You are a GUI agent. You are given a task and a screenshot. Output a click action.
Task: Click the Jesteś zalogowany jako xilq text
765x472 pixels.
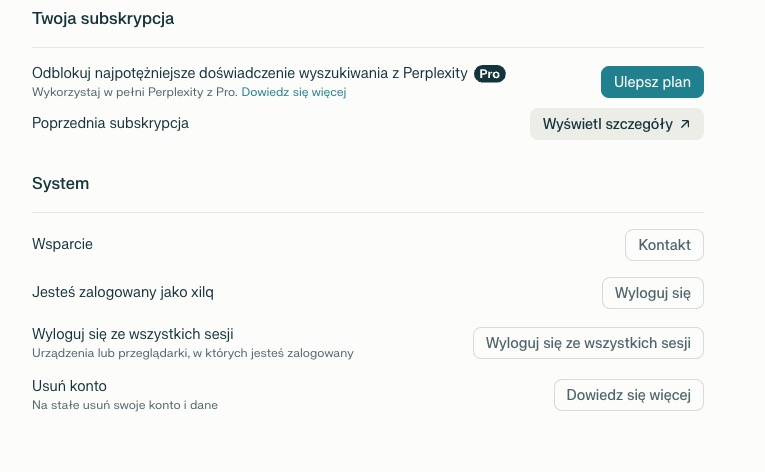(123, 293)
